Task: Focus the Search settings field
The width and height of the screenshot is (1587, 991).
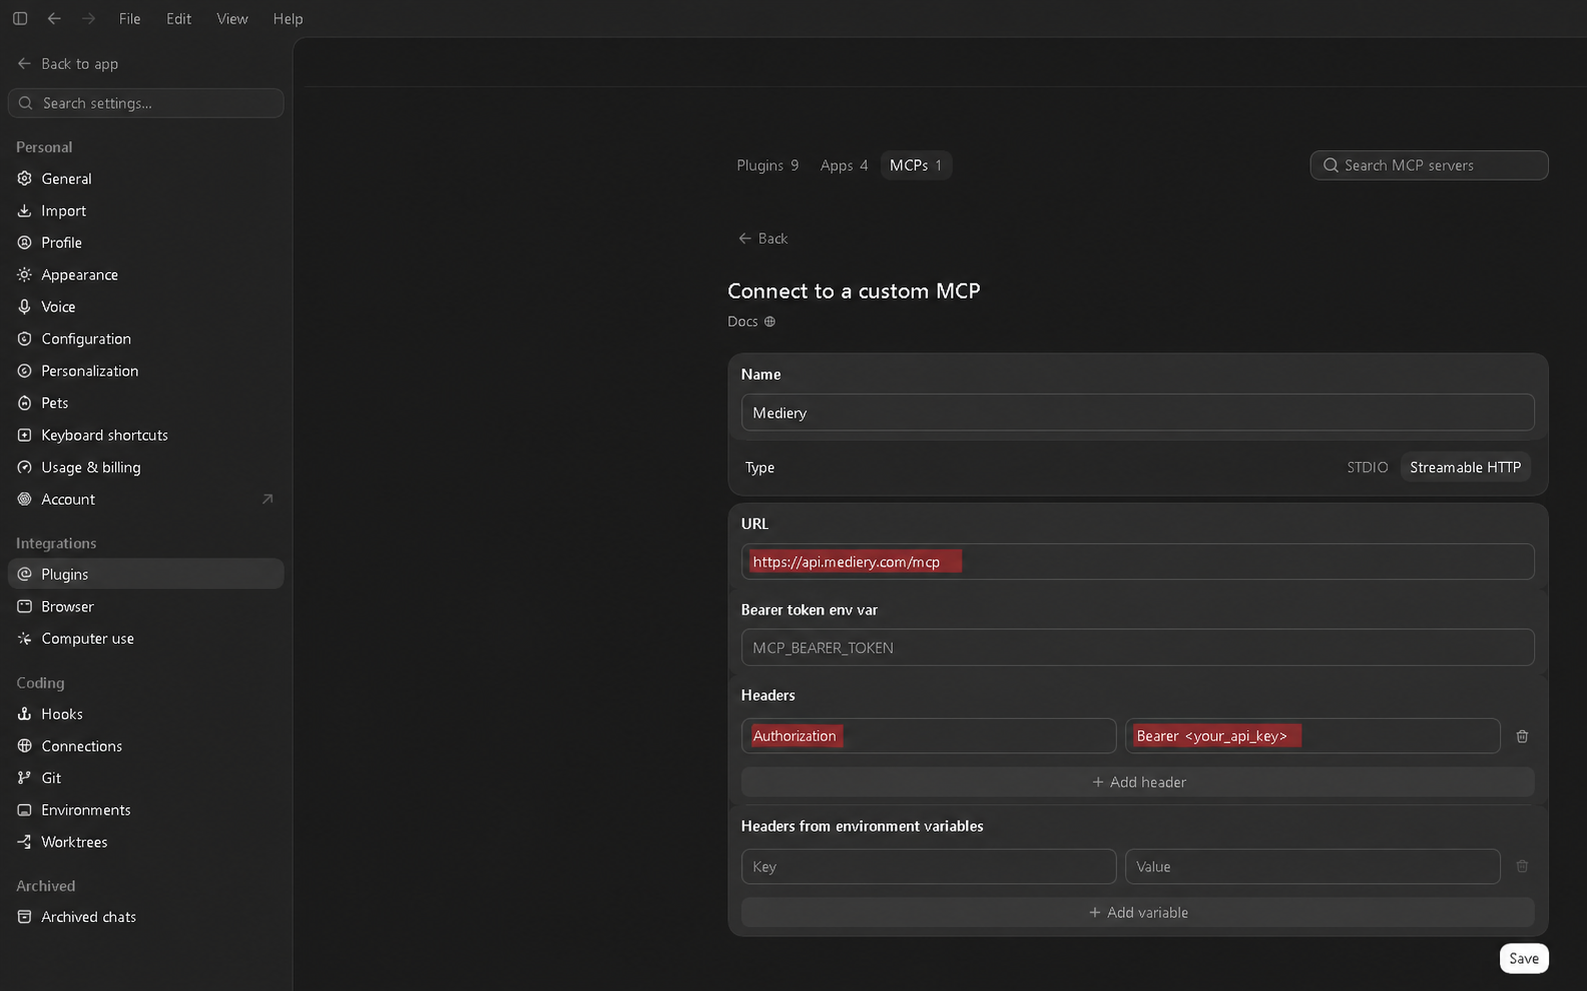Action: [146, 103]
